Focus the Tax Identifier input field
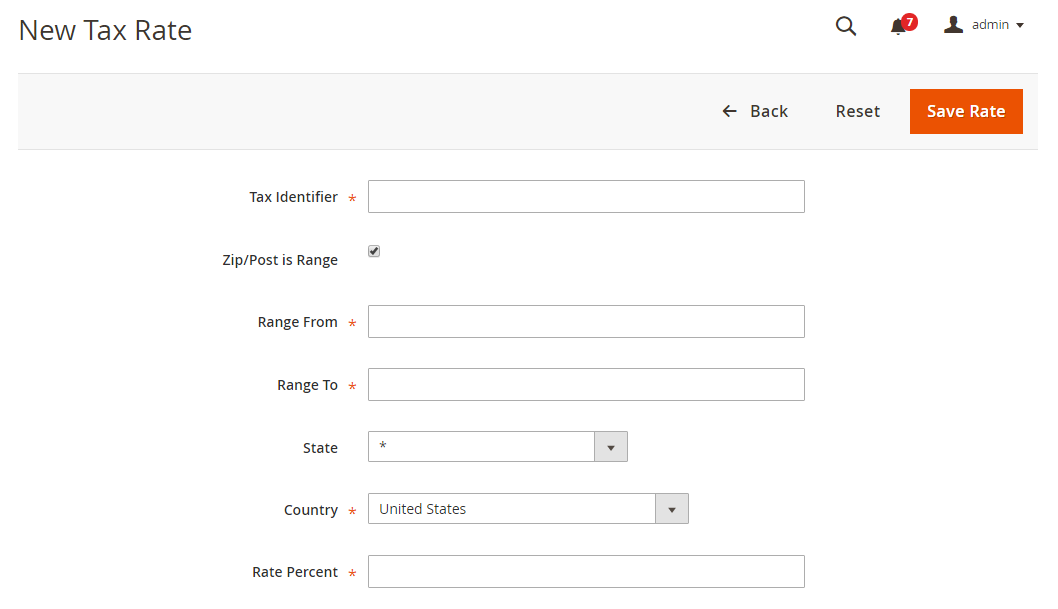Screen dimensions: 1058x609 coord(586,196)
